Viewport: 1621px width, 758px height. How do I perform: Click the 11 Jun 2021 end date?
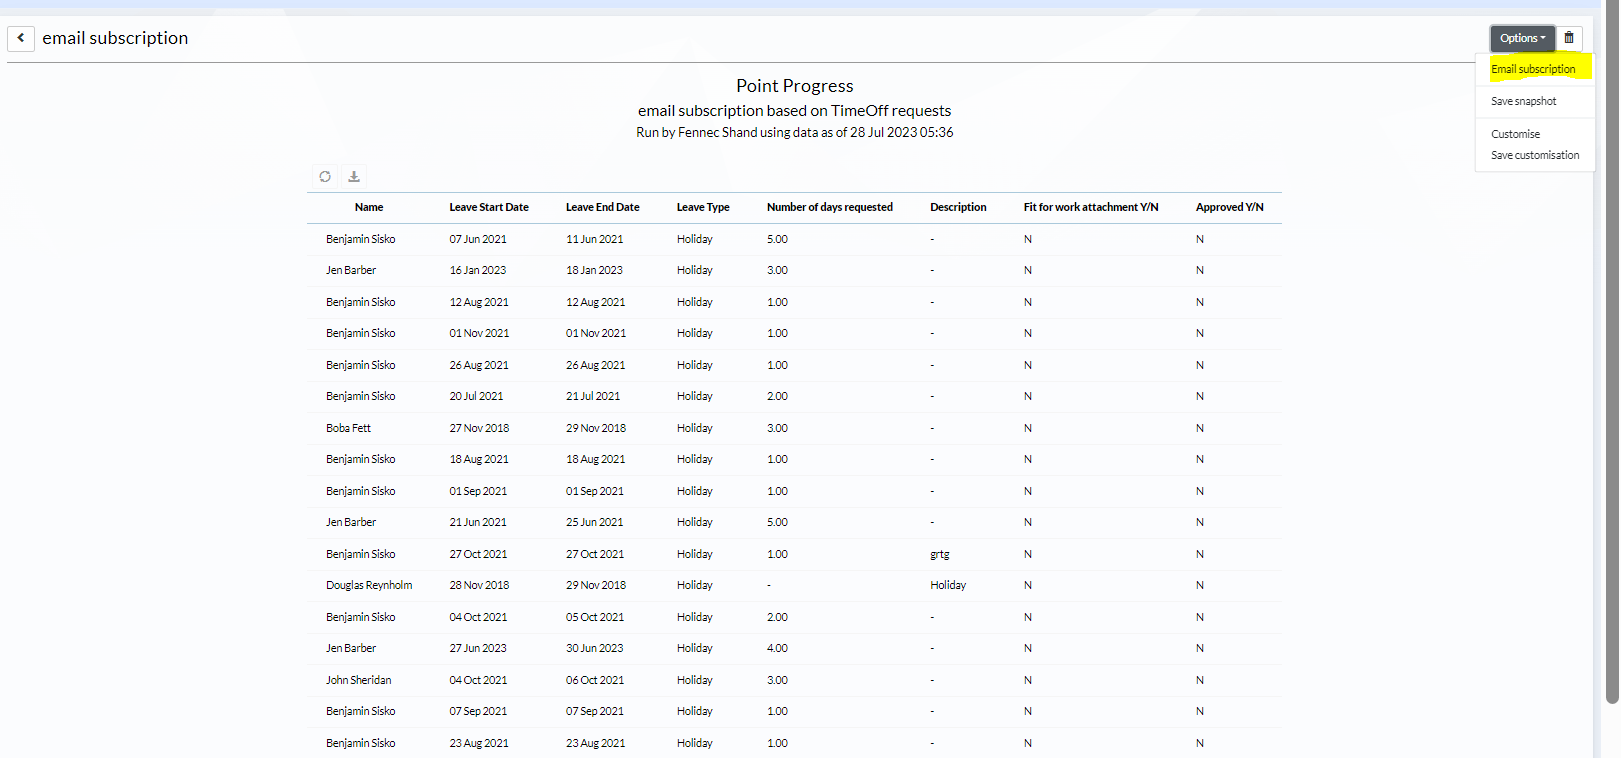(x=594, y=239)
